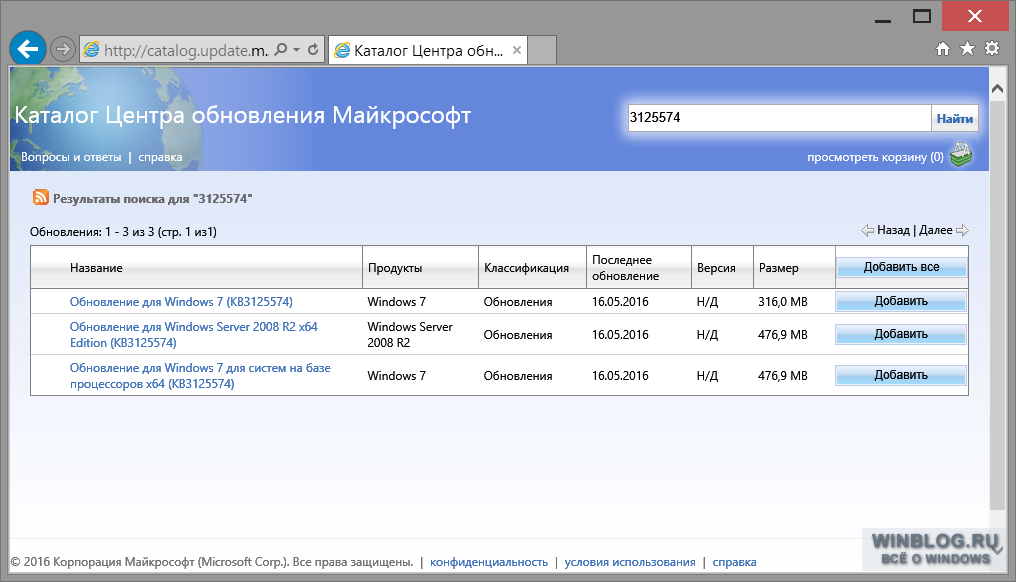Click the left arrow icon beside Назад
This screenshot has height=582, width=1016.
[x=868, y=230]
